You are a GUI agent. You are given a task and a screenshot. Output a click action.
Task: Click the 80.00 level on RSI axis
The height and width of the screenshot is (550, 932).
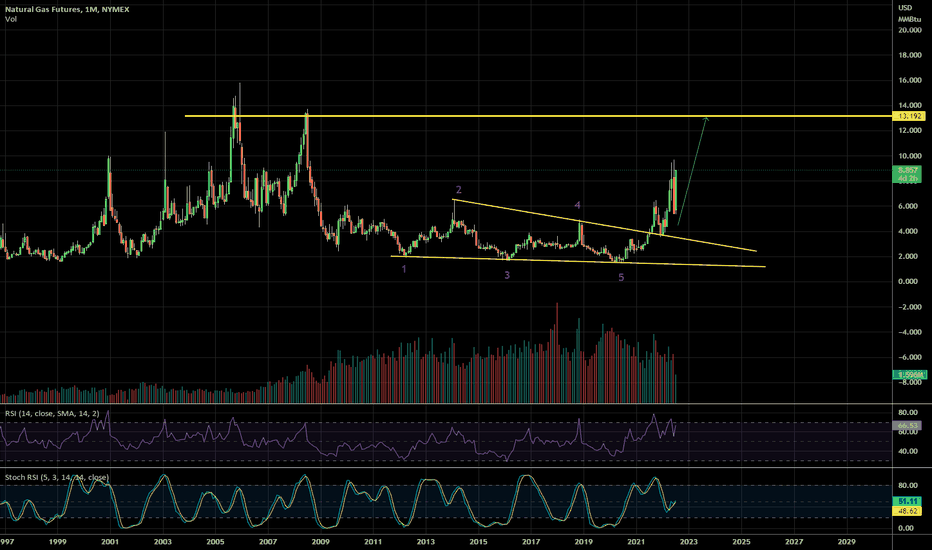point(908,413)
